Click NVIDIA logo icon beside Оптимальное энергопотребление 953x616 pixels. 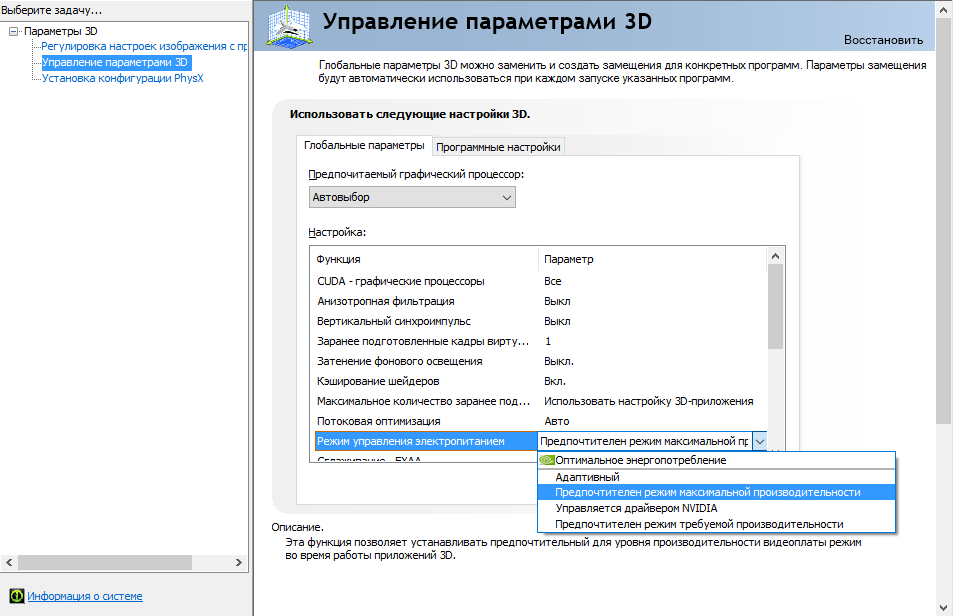(x=546, y=460)
